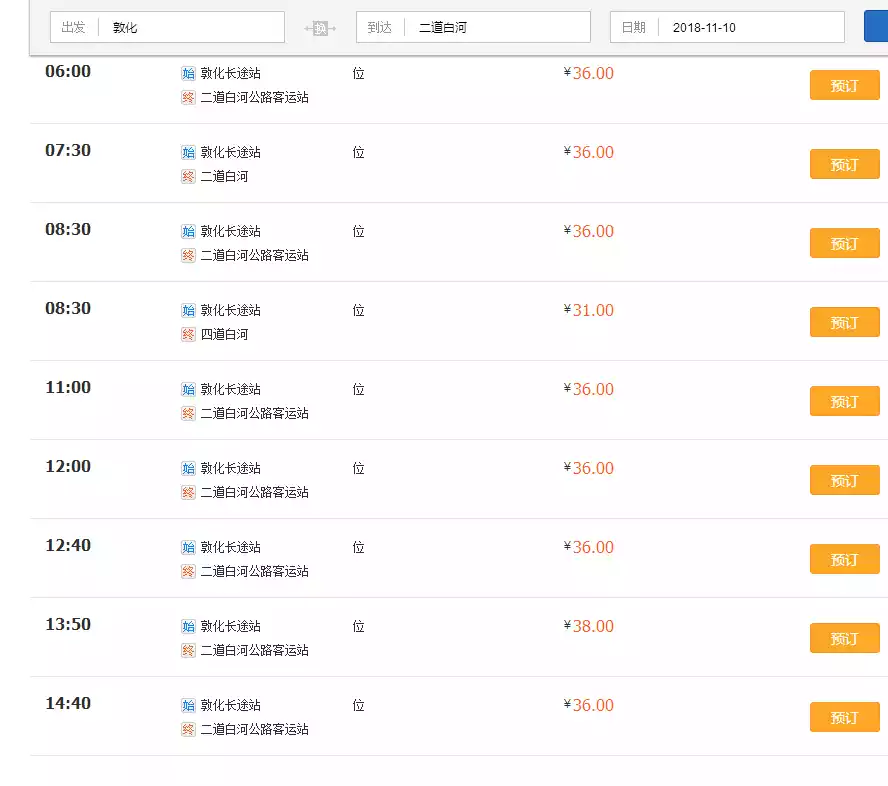Click the 终 end icon in 14:40 row
Viewport: 888px width, 786px height.
point(188,729)
